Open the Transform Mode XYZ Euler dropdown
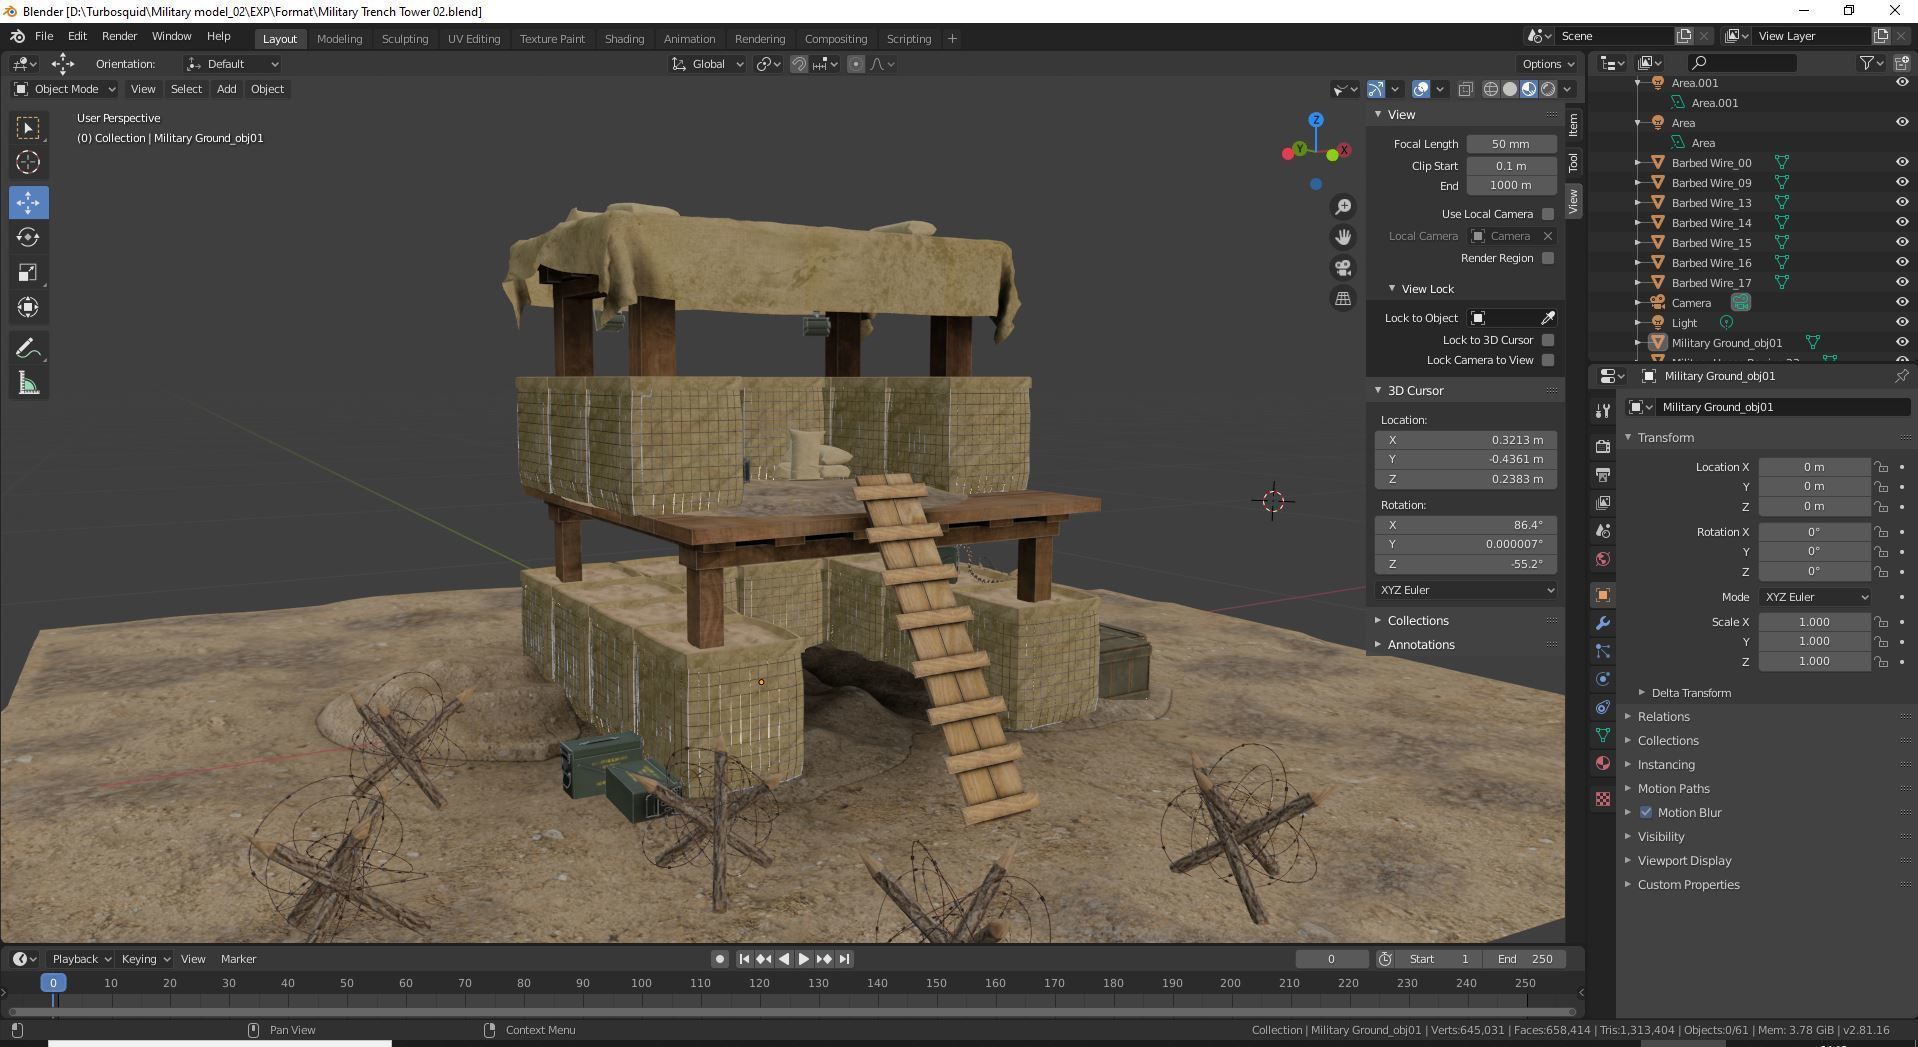This screenshot has height=1047, width=1918. [x=1814, y=597]
